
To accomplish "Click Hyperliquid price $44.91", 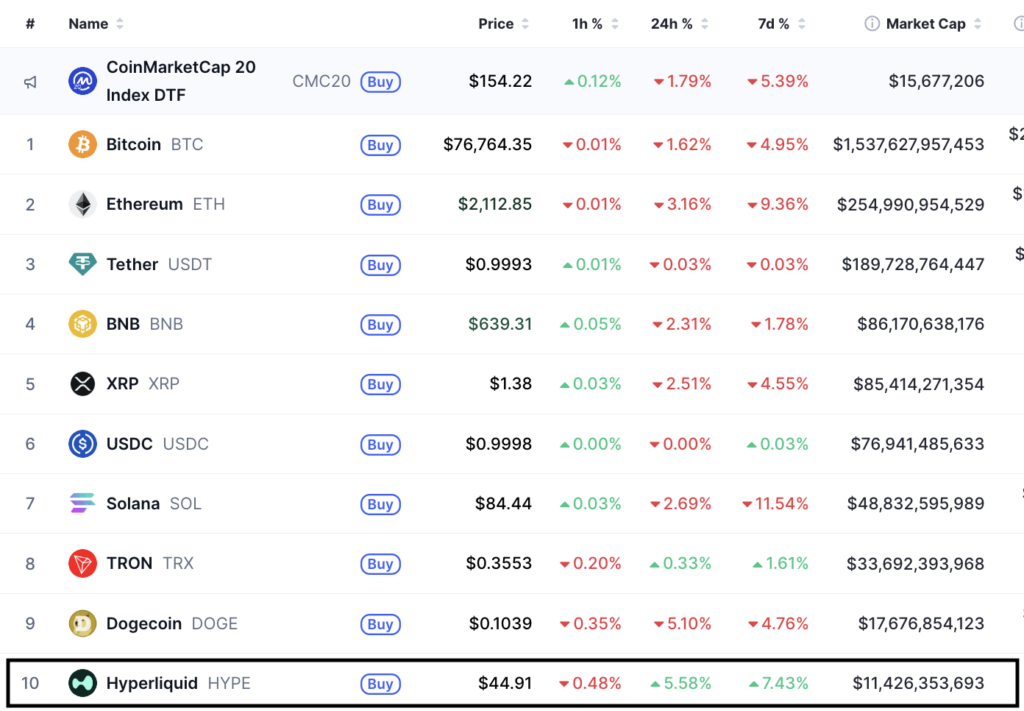I will 505,684.
